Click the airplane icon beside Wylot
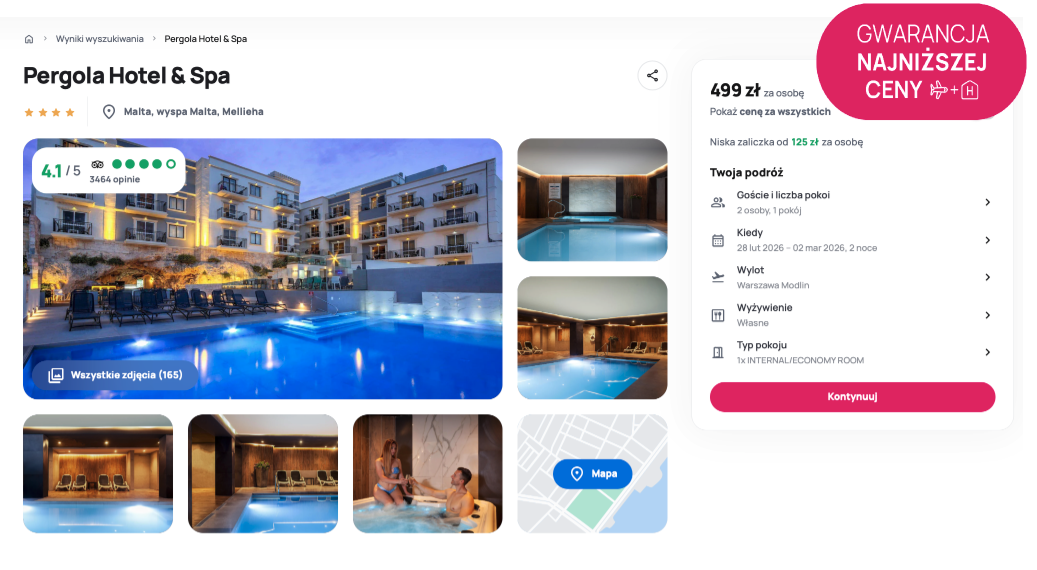The image size is (1037, 570). [718, 277]
